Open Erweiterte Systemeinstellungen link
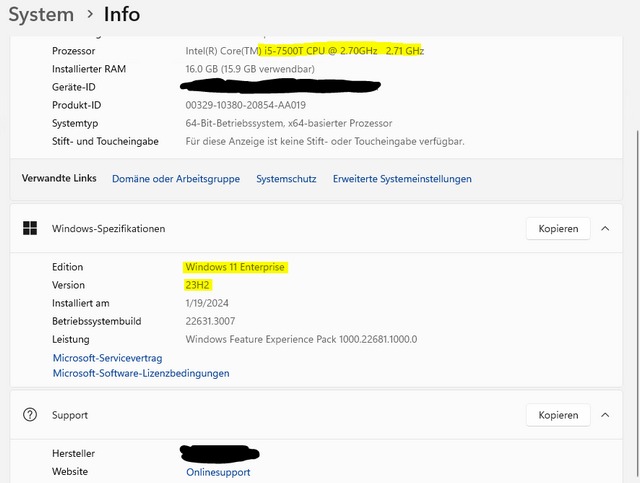Viewport: 640px width, 483px height. [x=402, y=179]
